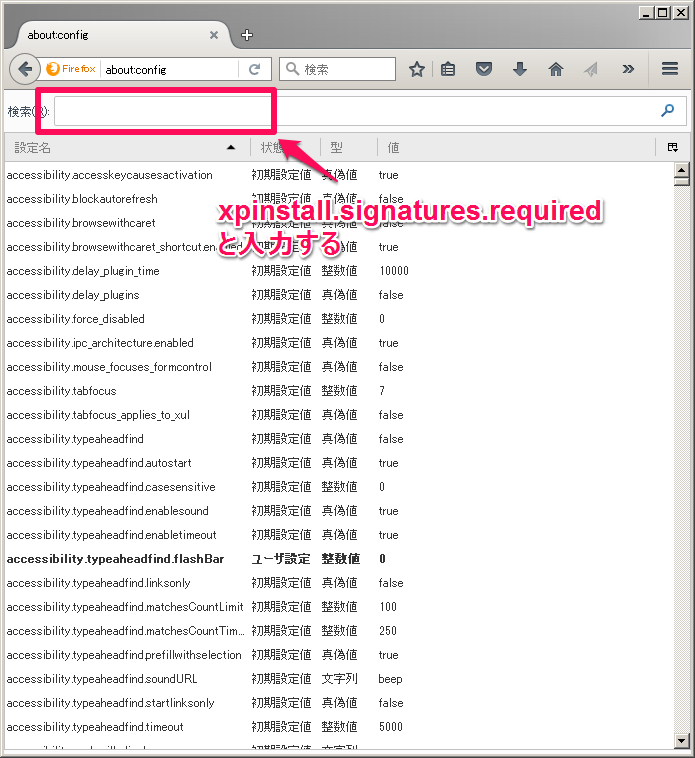The height and width of the screenshot is (758, 695).
Task: Maximize the Firefox window
Action: [x=663, y=13]
